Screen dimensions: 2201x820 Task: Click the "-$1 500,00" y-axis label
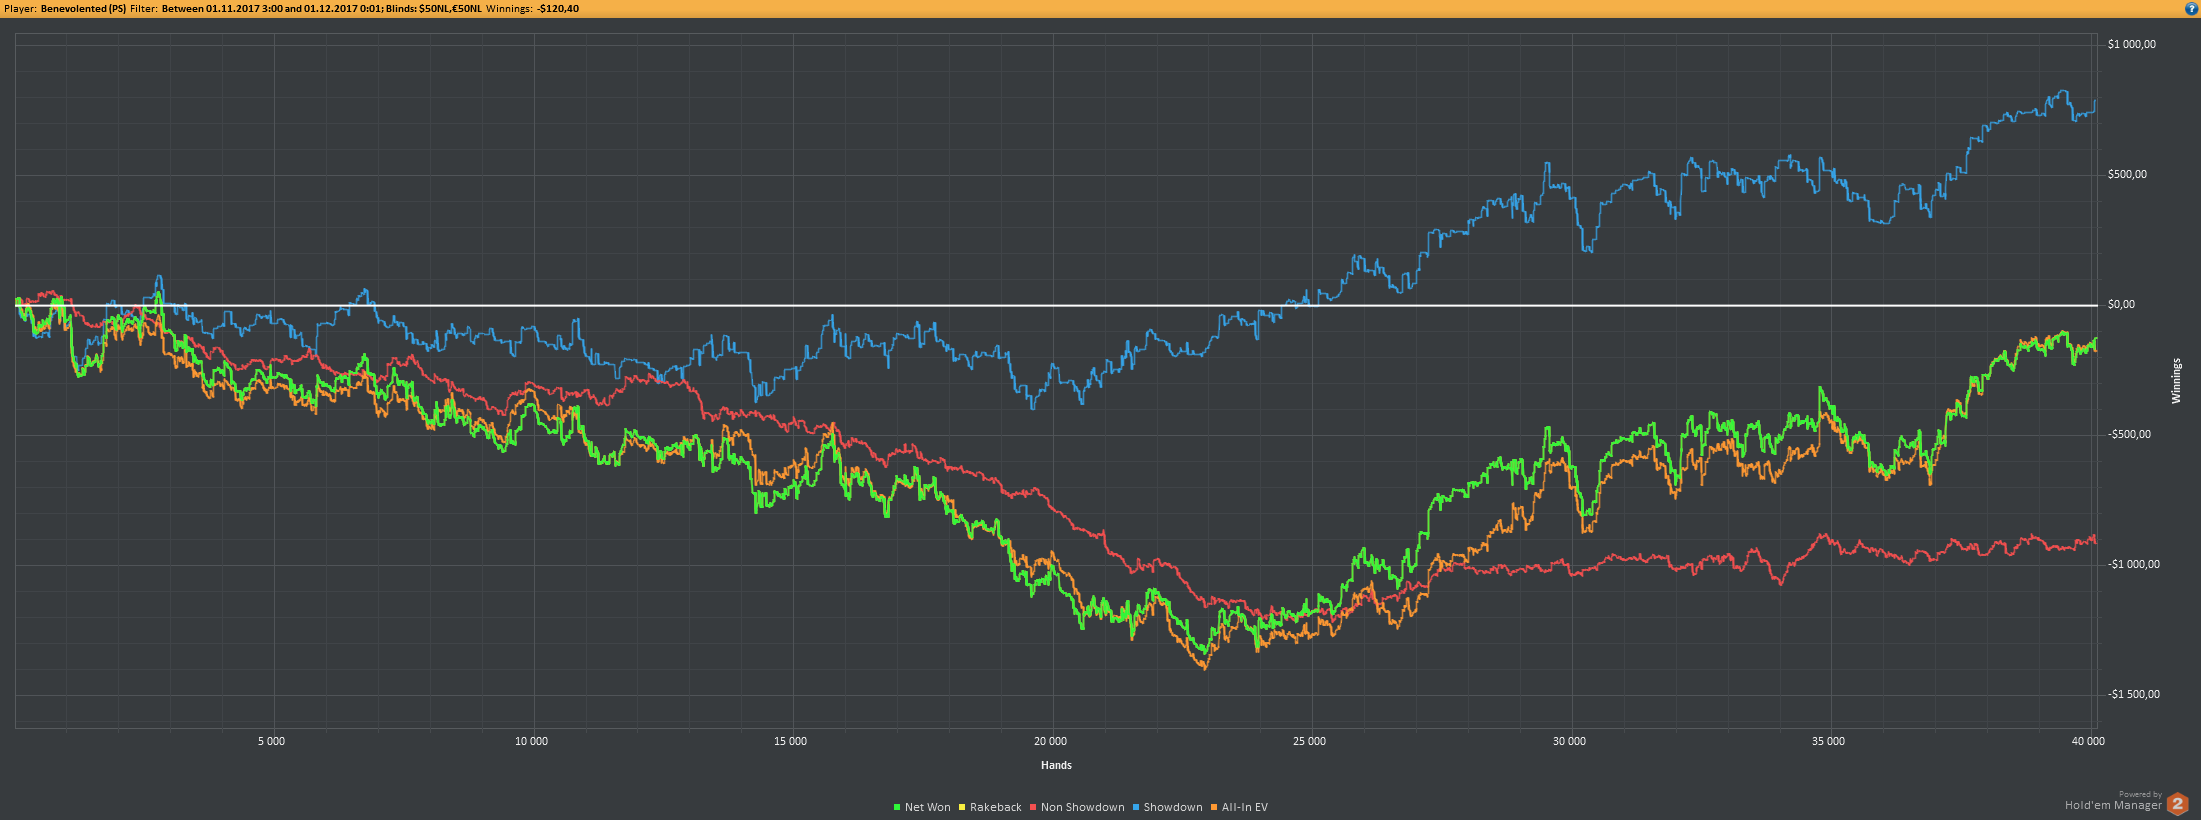2134,694
